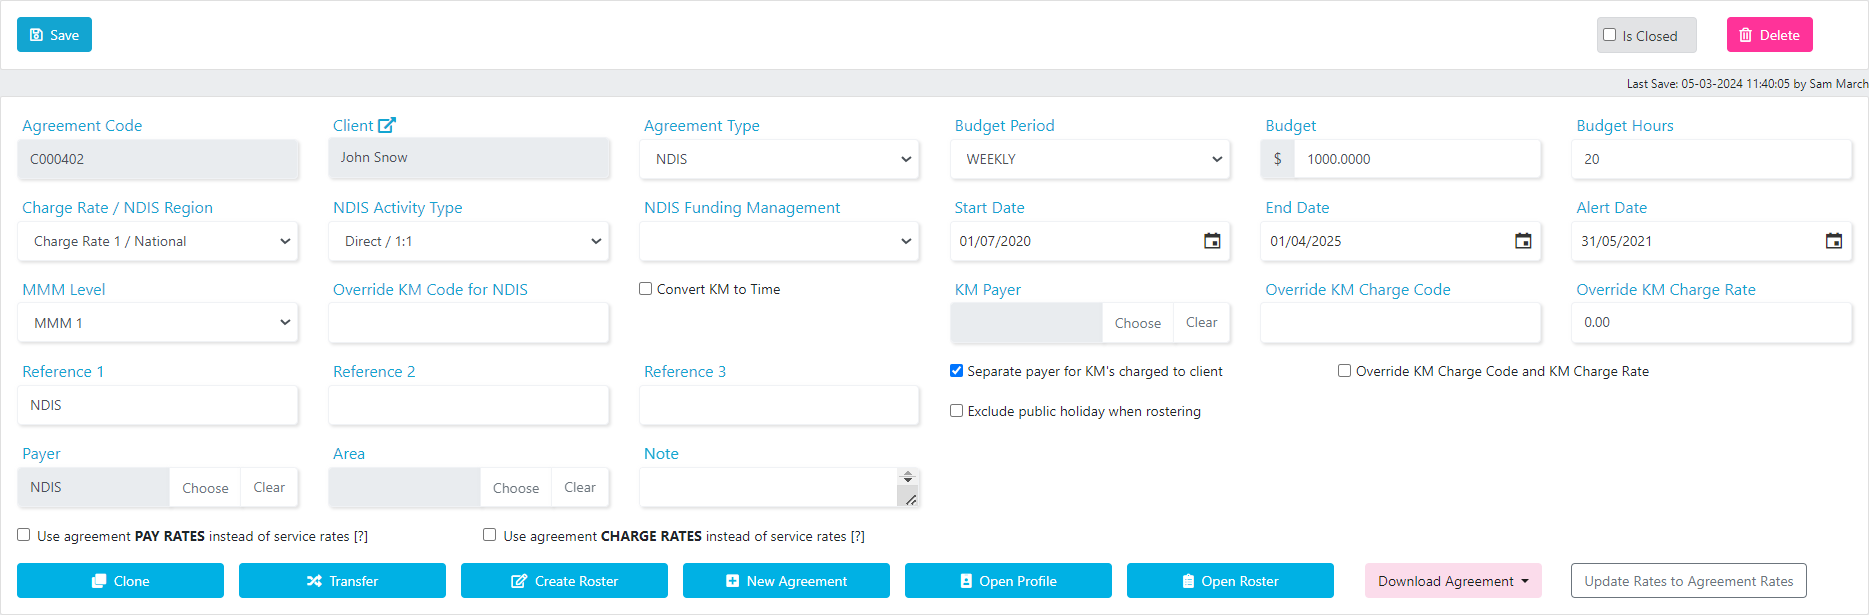Open the End Date calendar picker icon
Image resolution: width=1869 pixels, height=615 pixels.
coord(1523,241)
